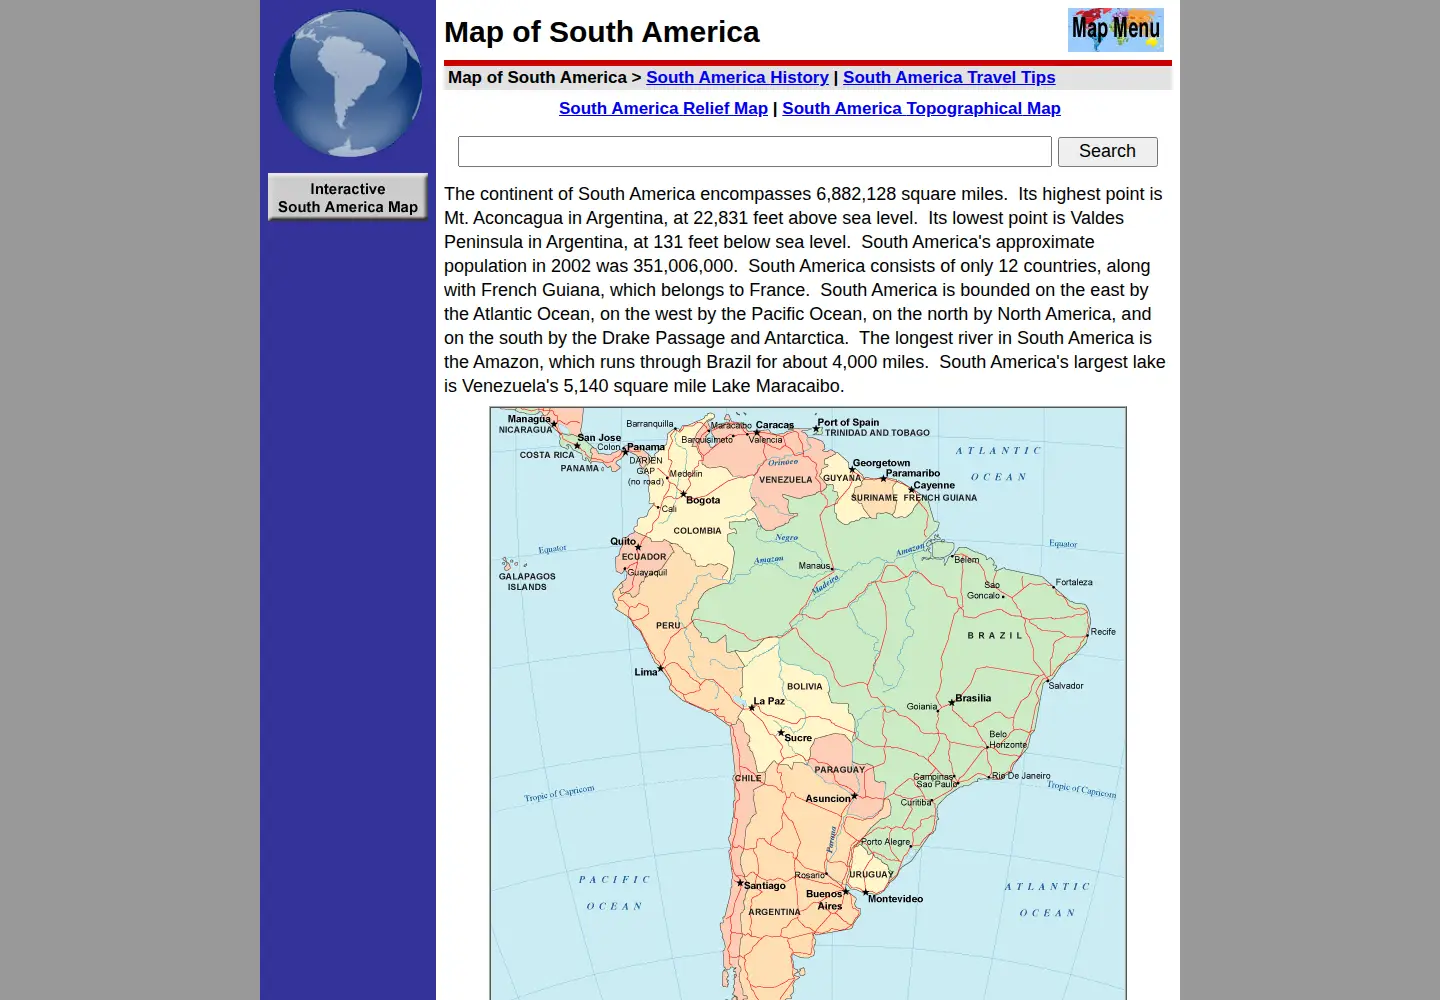The width and height of the screenshot is (1440, 1000).
Task: Click the PERU country label
Action: (x=668, y=626)
